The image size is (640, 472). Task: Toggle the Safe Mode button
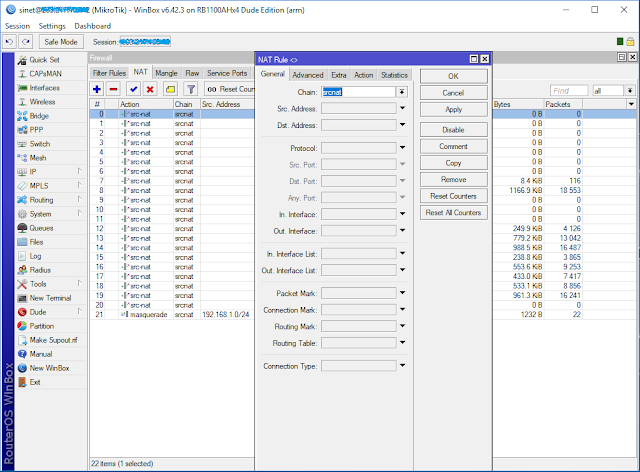[61, 42]
